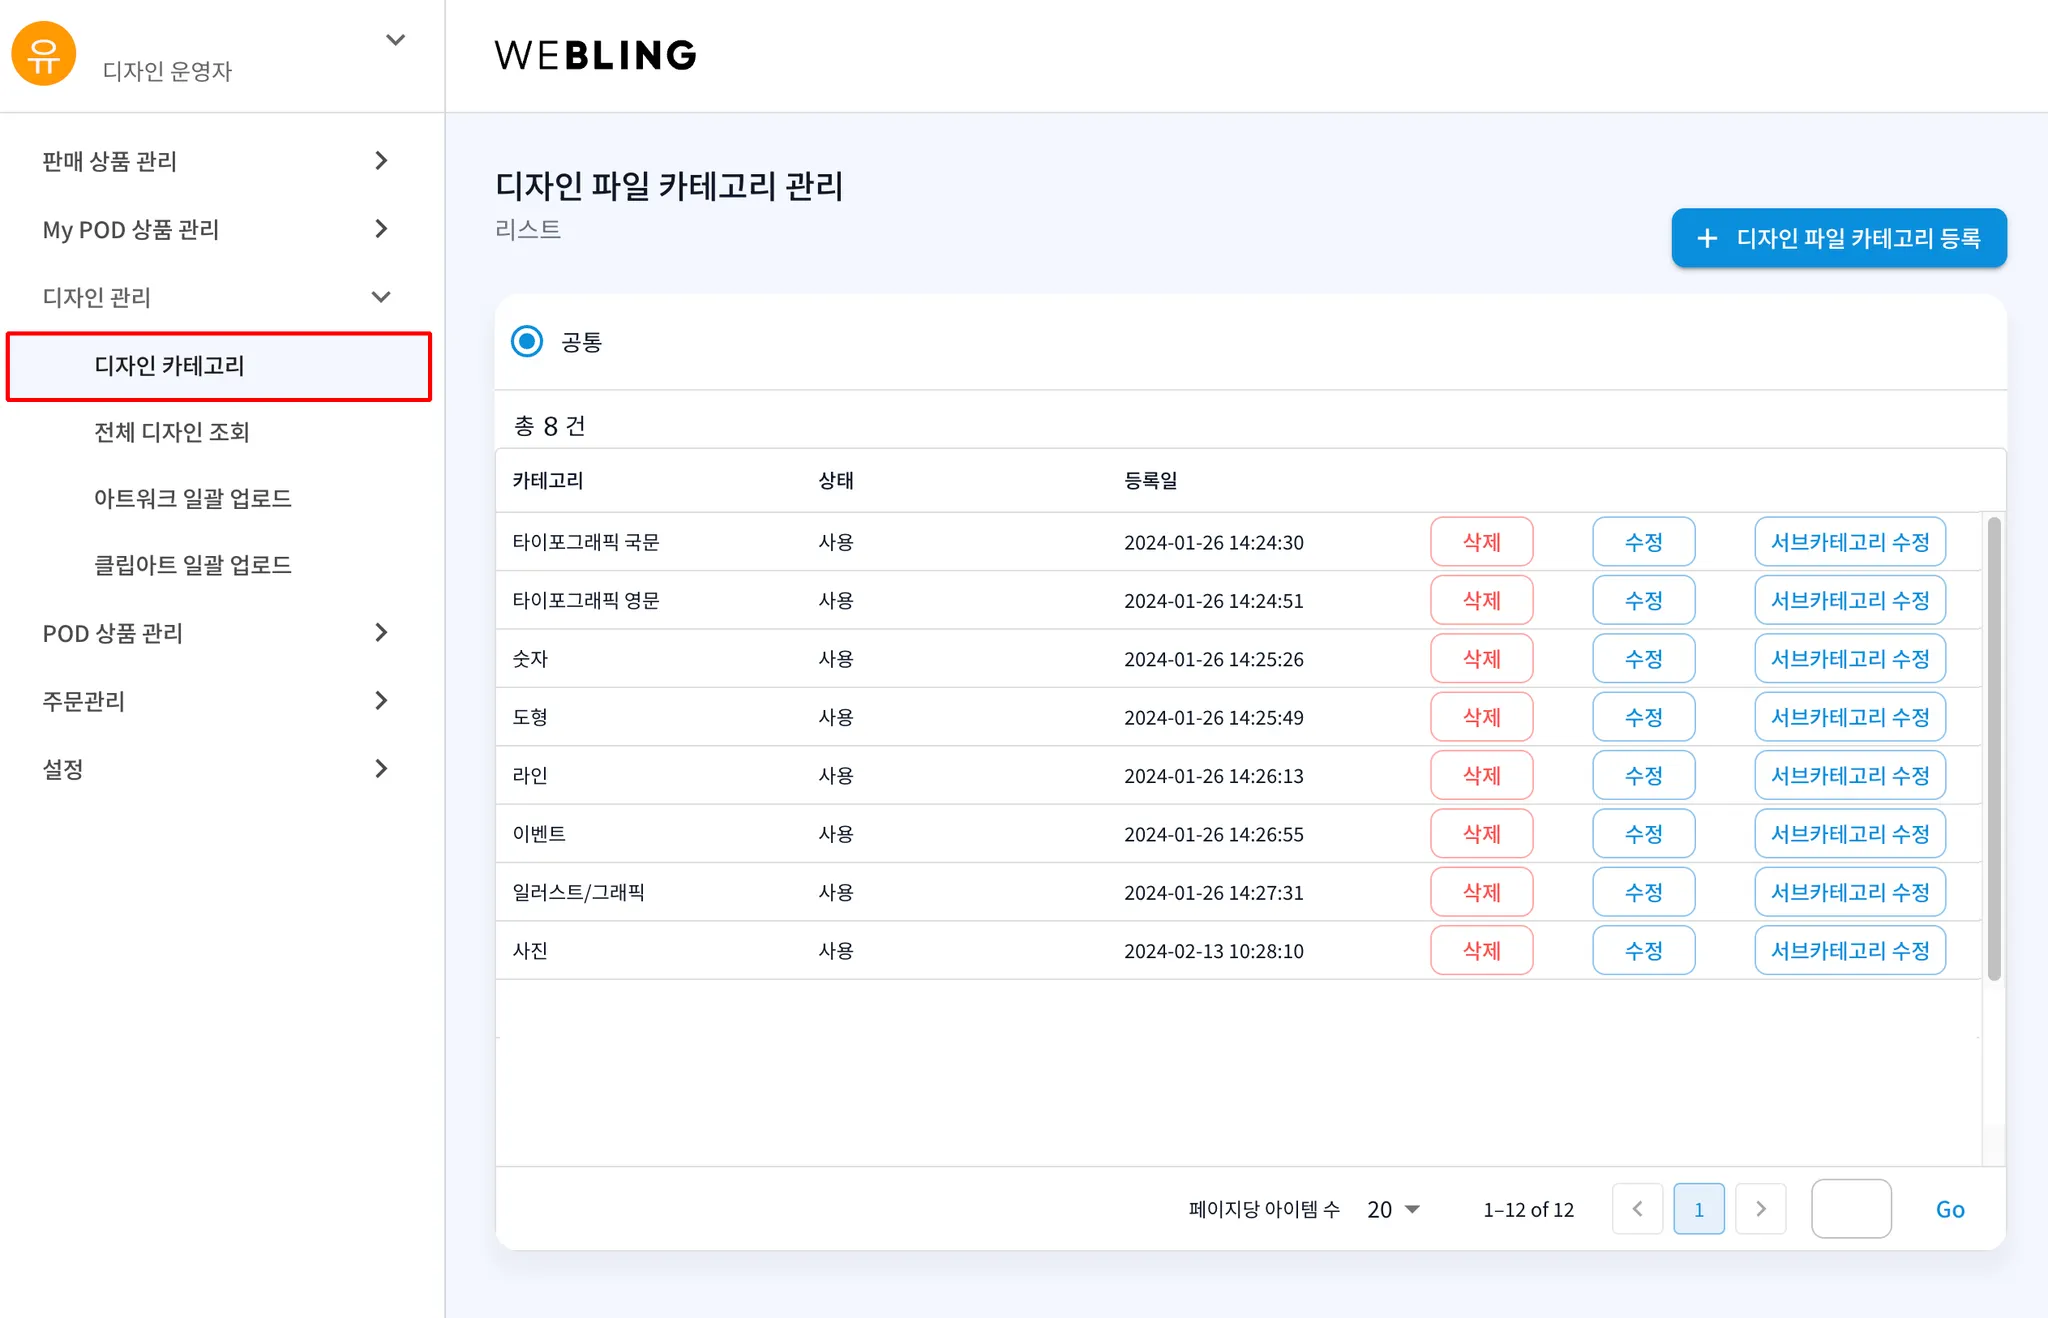Edit subcategories of the 사진 row
2048x1318 pixels.
[1849, 951]
